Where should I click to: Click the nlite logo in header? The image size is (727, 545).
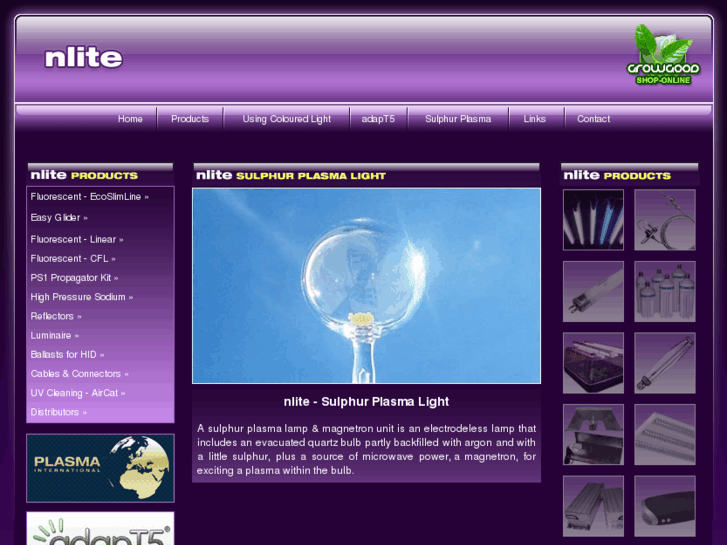(x=83, y=58)
